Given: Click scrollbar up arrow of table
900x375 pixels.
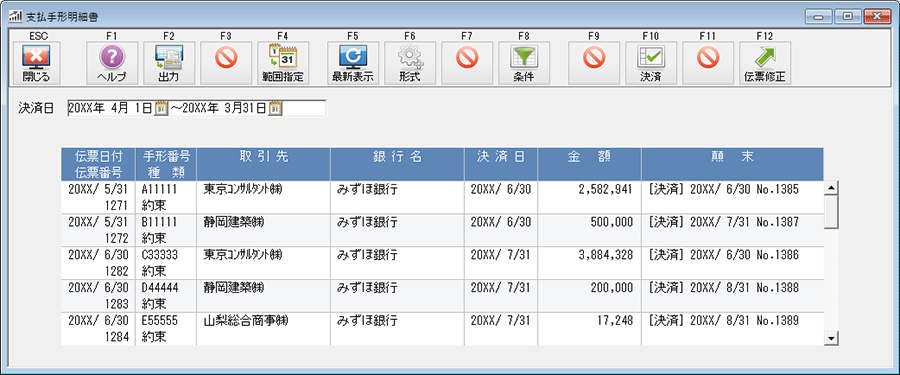Looking at the screenshot, I should pos(831,188).
